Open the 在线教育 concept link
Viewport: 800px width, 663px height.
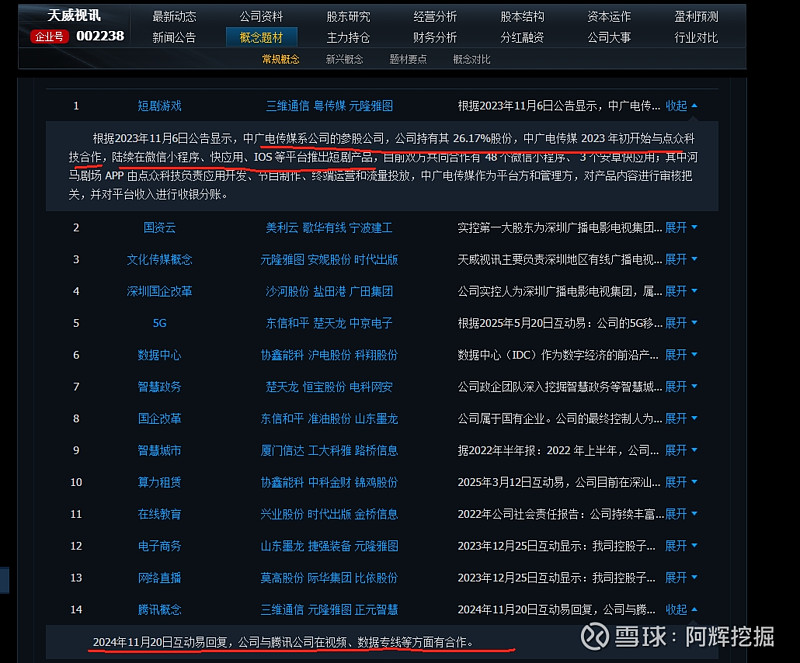point(160,514)
